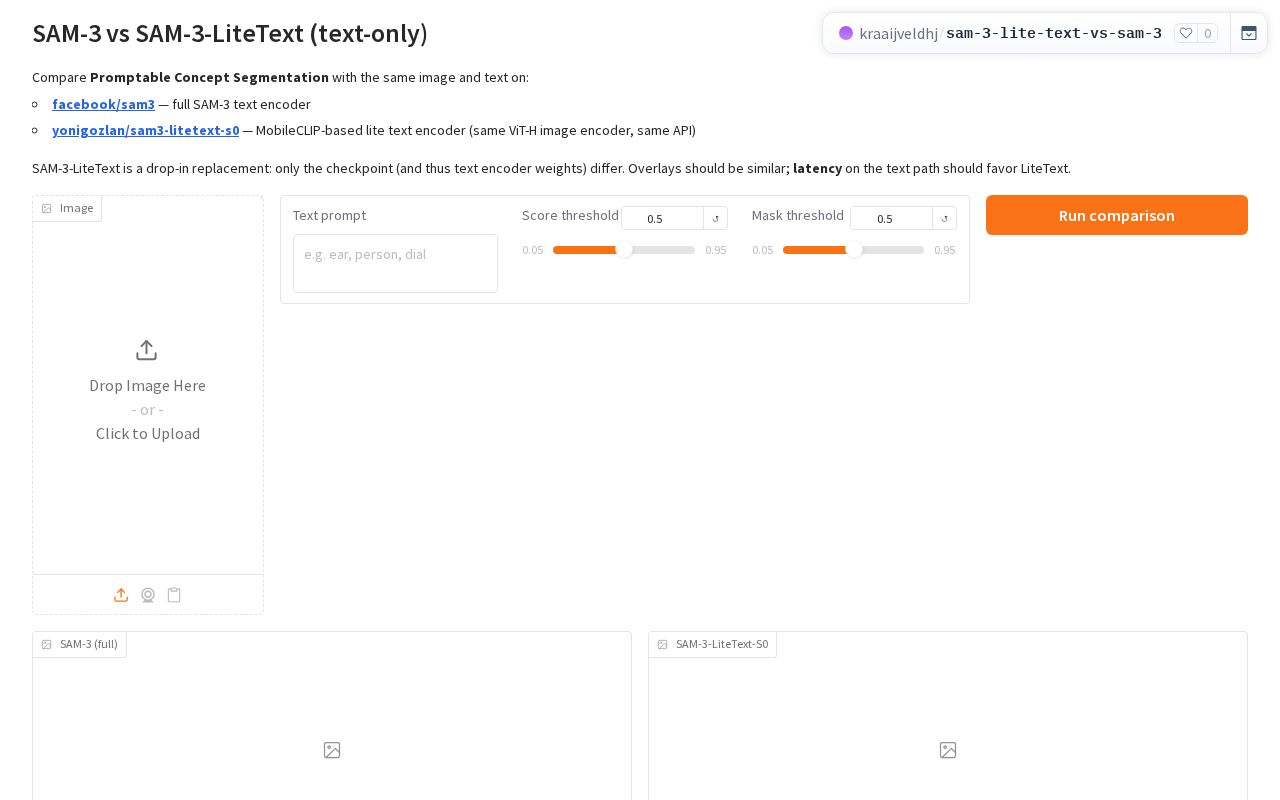
Task: Click the Score threshold number box
Action: (x=662, y=218)
